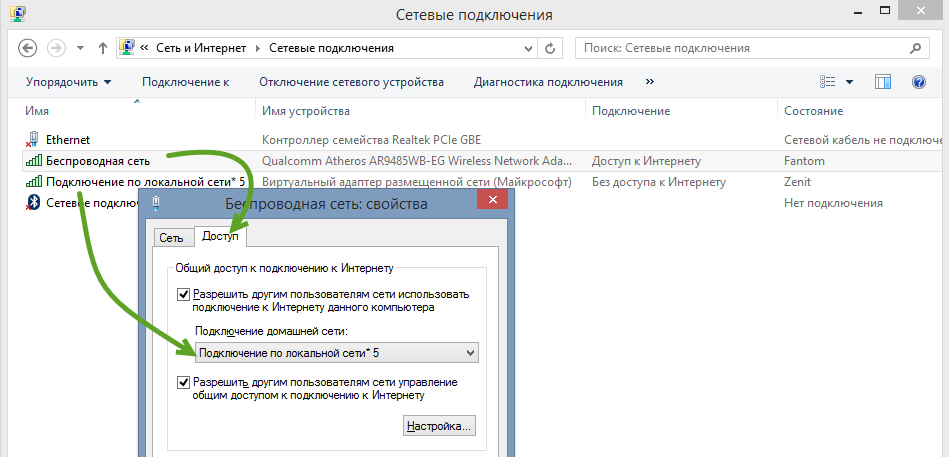
Task: Select the Bluetooth network connection icon
Action: pos(33,203)
